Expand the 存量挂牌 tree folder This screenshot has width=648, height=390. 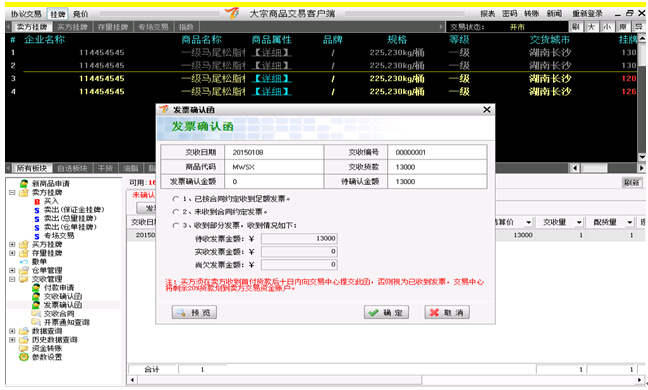point(12,253)
